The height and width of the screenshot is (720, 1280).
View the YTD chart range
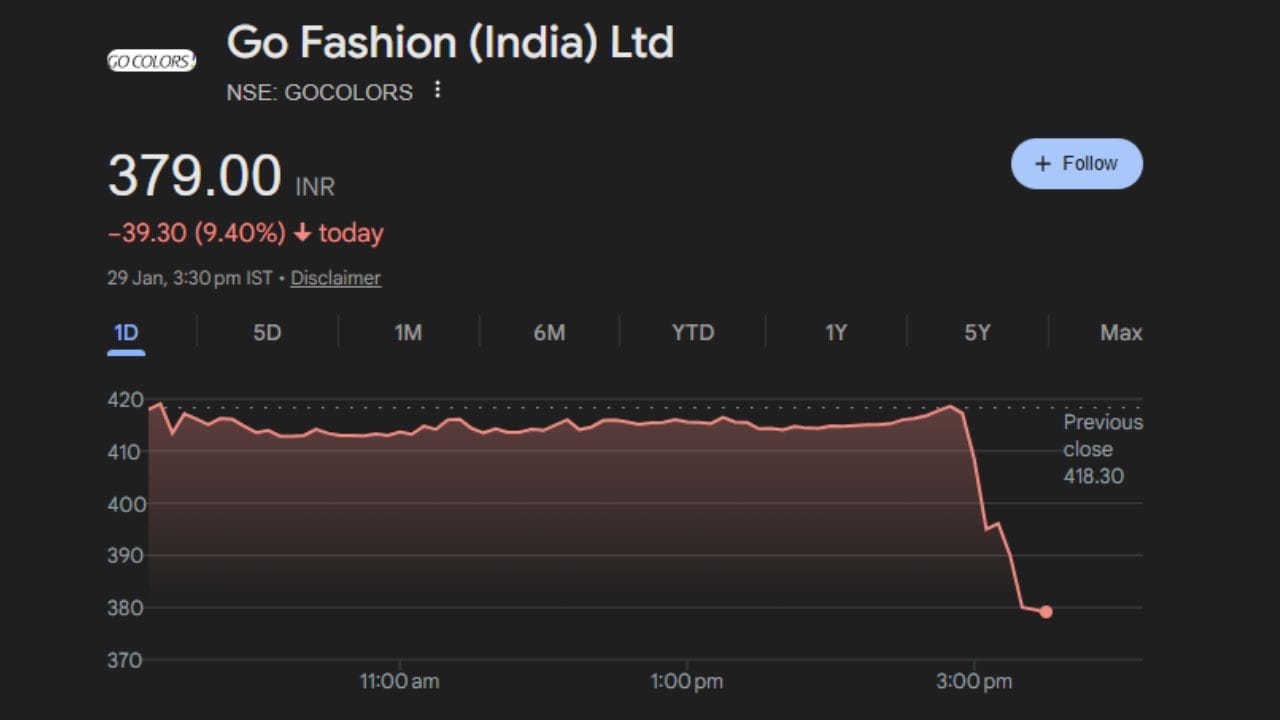(x=691, y=332)
